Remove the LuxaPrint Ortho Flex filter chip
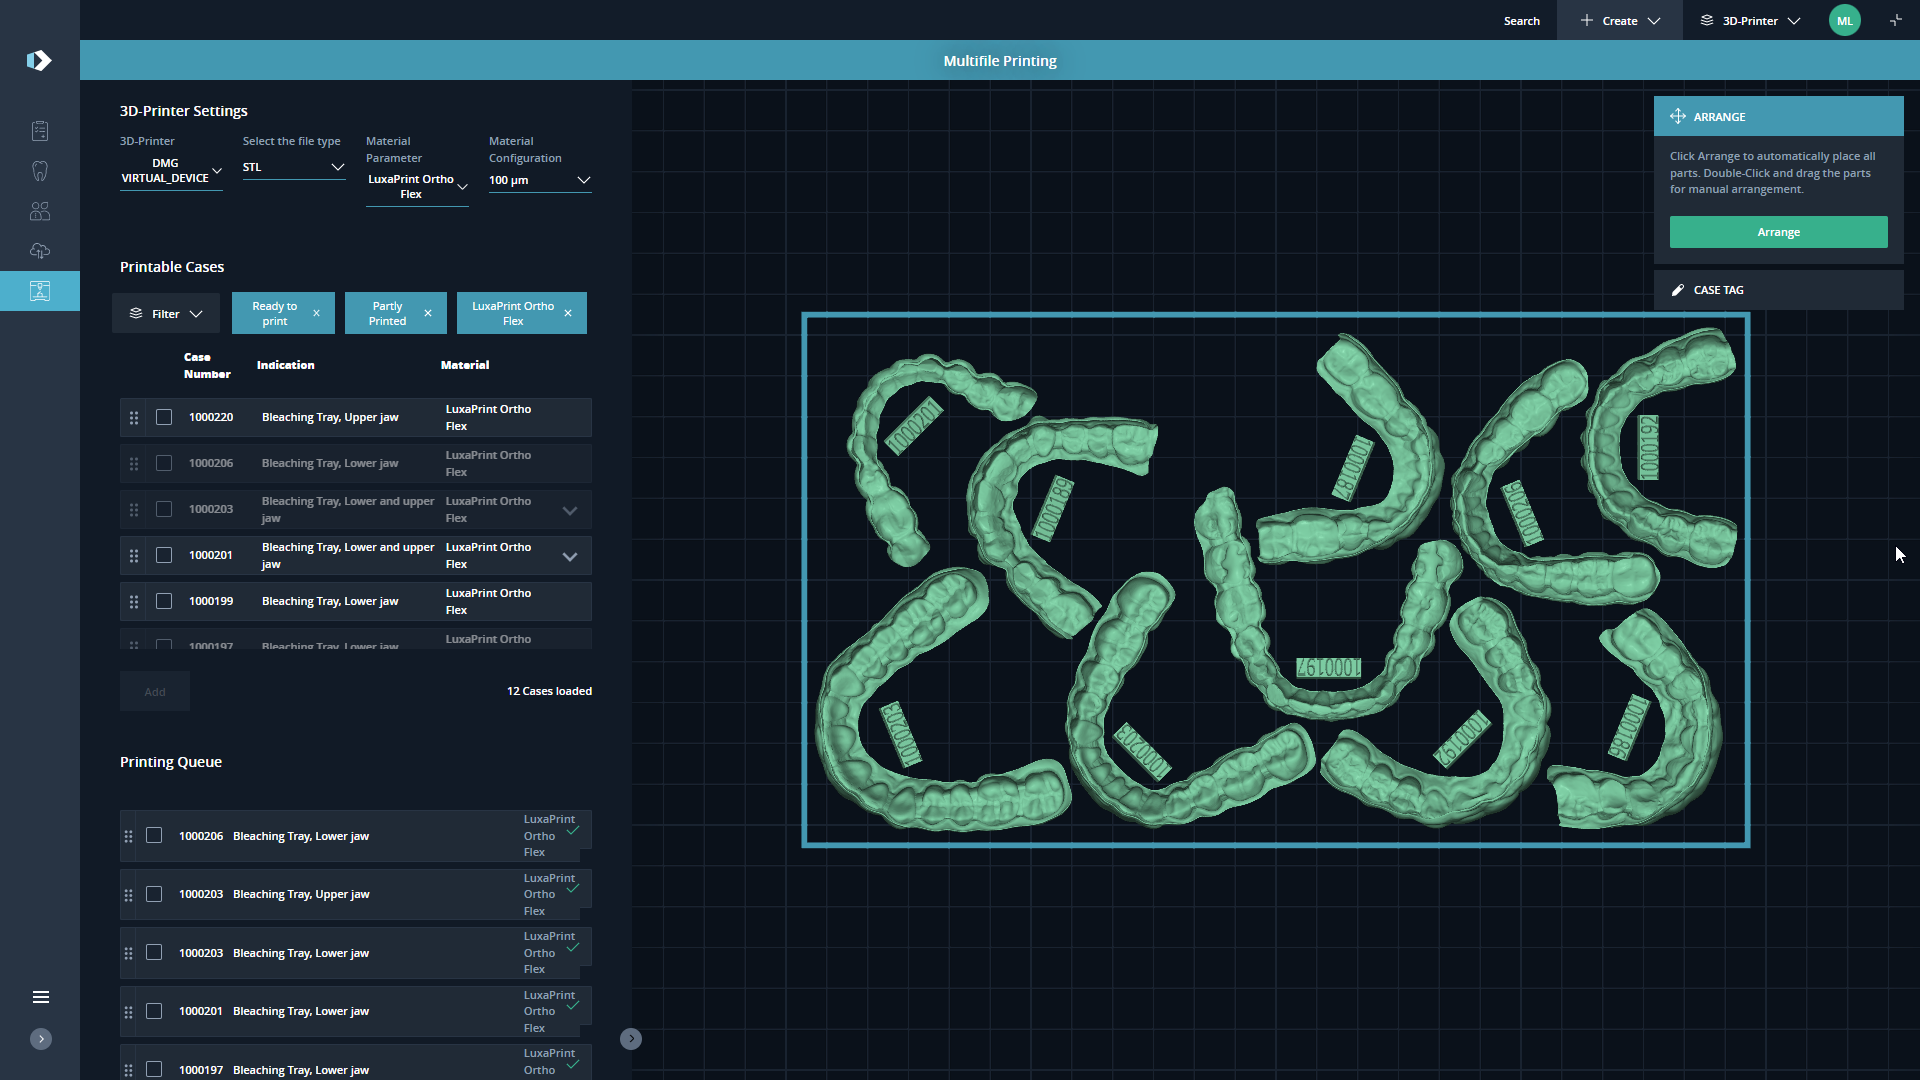1920x1080 pixels. pos(568,313)
